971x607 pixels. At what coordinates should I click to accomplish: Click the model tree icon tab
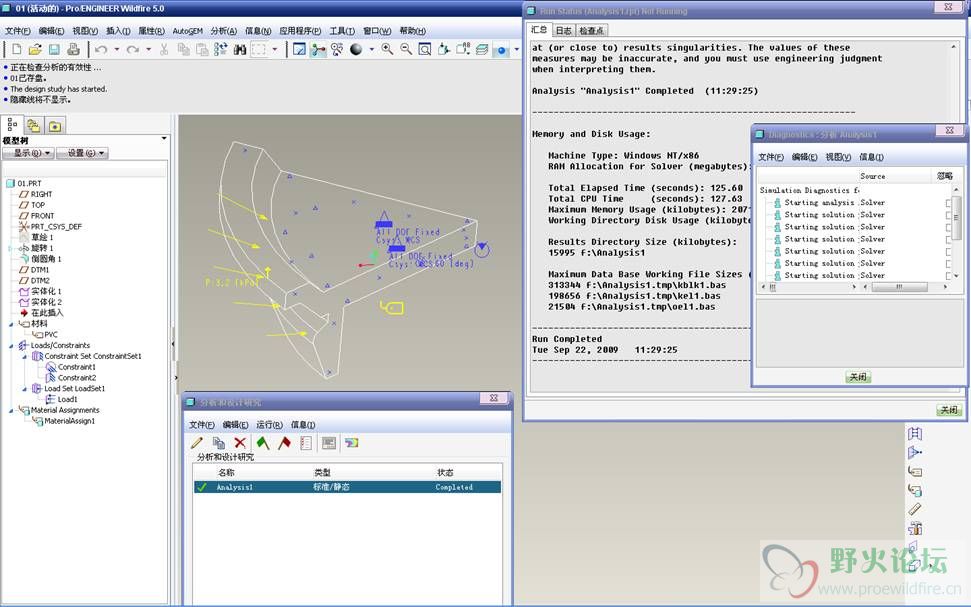(12, 125)
